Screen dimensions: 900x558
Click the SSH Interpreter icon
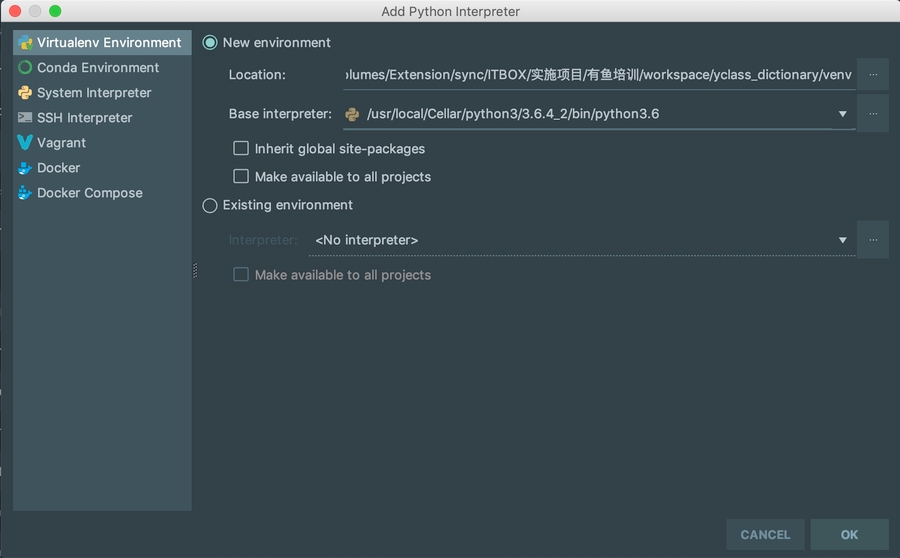click(25, 118)
